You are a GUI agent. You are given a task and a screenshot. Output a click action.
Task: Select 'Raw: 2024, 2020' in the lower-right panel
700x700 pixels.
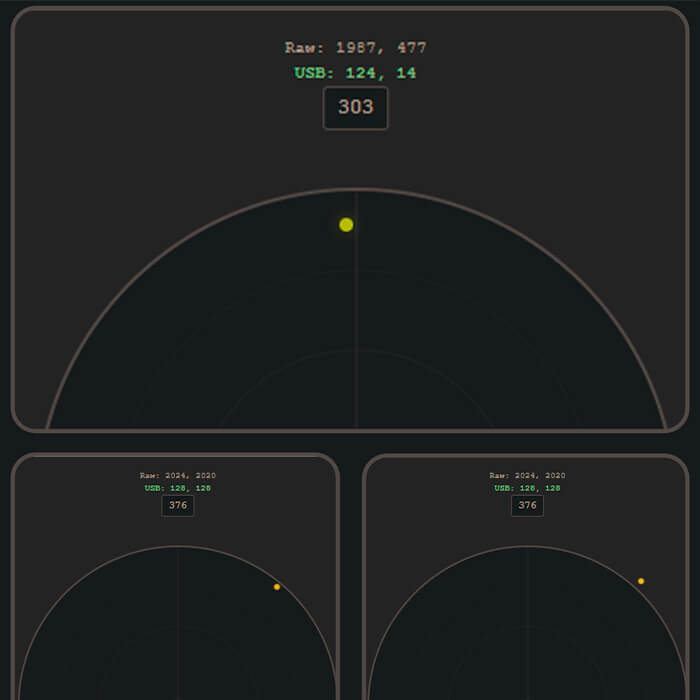coord(527,475)
